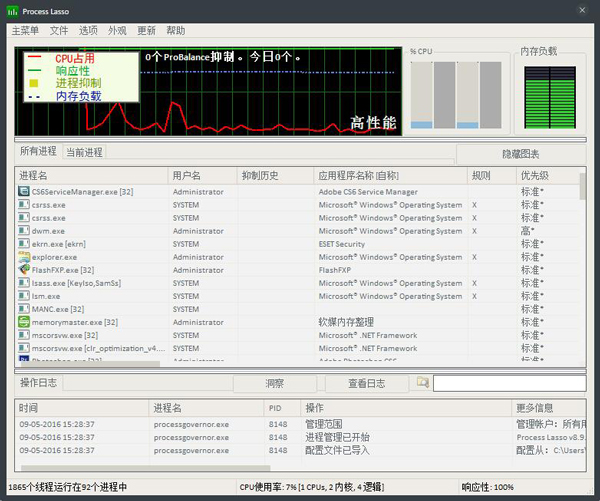
Task: Sort by the 优先级 column header
Action: (x=548, y=176)
